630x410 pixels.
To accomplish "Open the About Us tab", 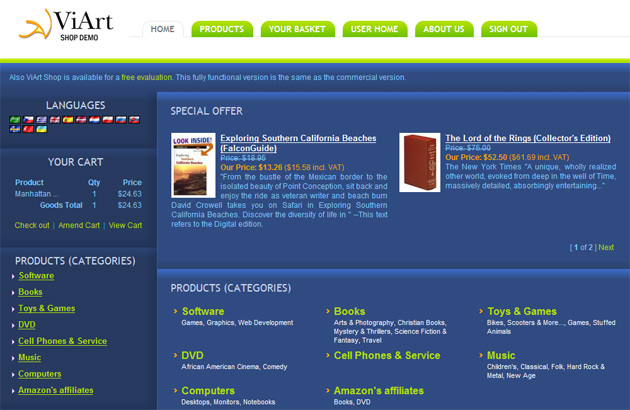I will 444,29.
